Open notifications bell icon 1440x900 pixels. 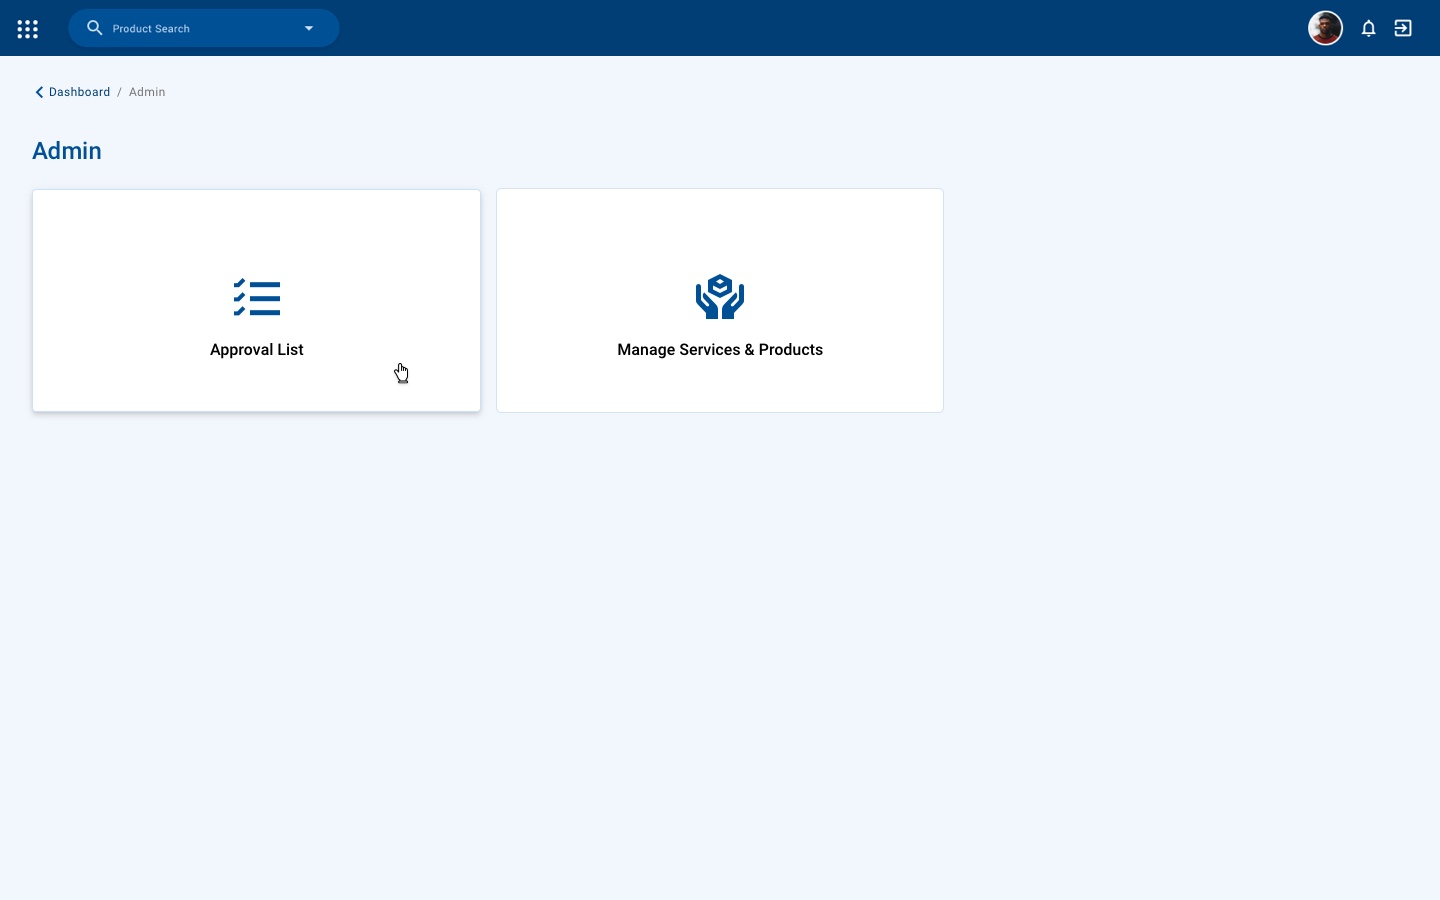tap(1369, 28)
